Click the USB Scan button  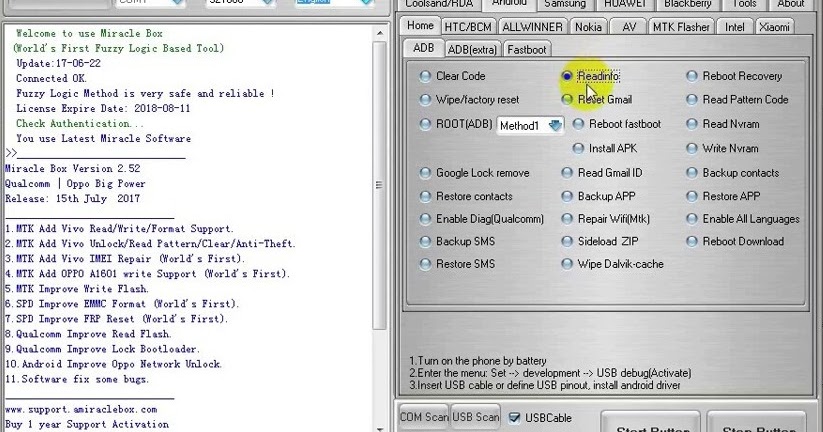click(x=476, y=417)
